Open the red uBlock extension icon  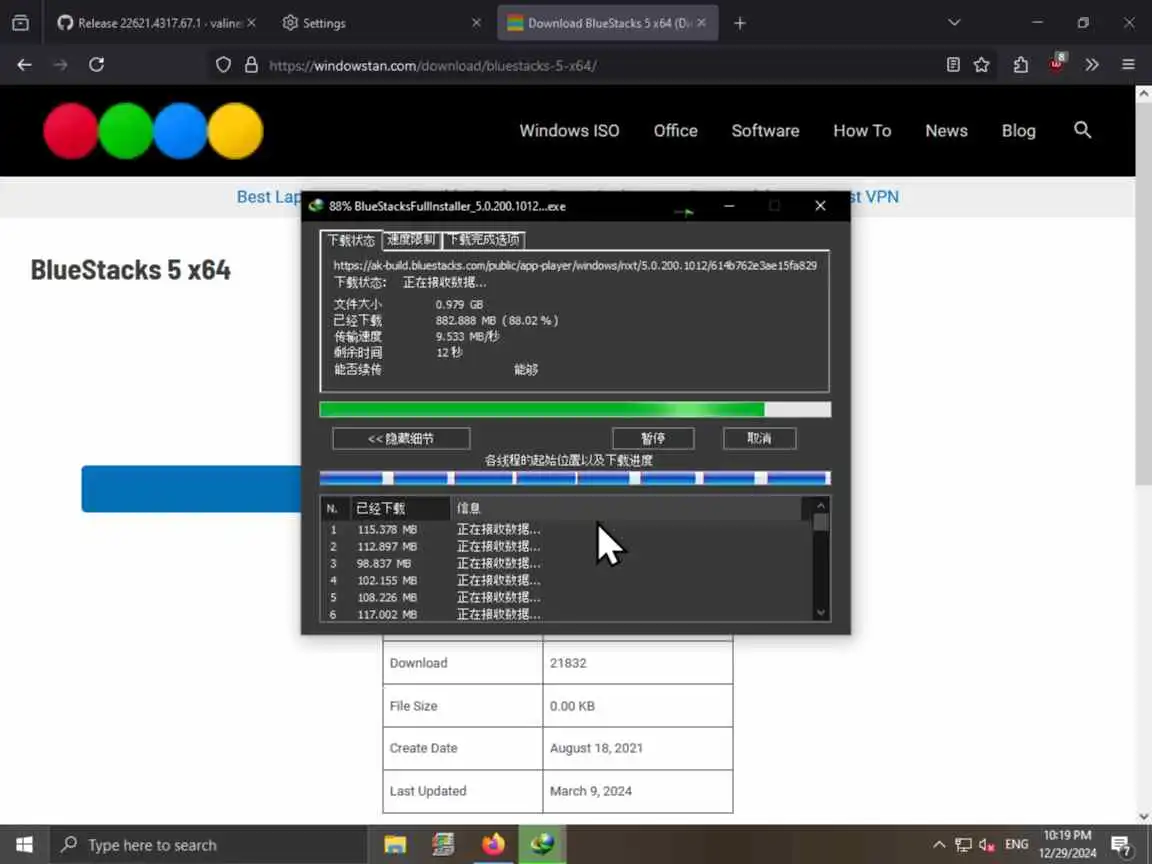click(x=1057, y=63)
